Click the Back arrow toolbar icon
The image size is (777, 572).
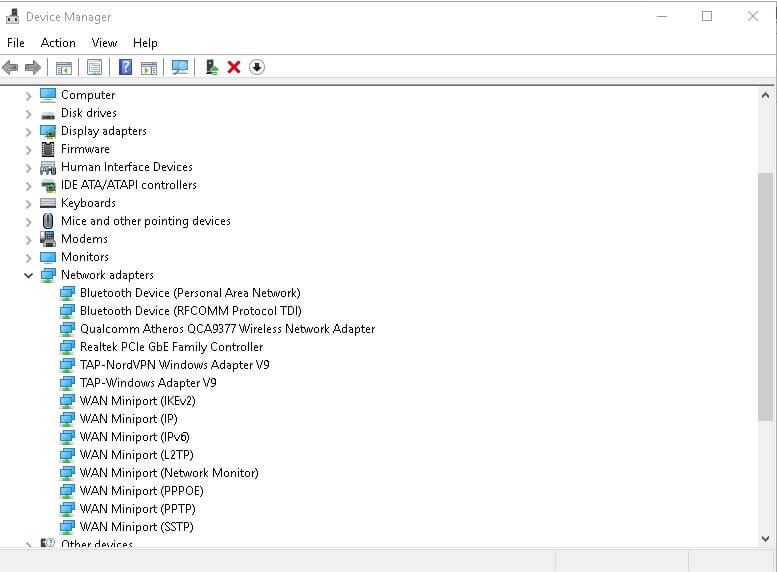pos(10,67)
